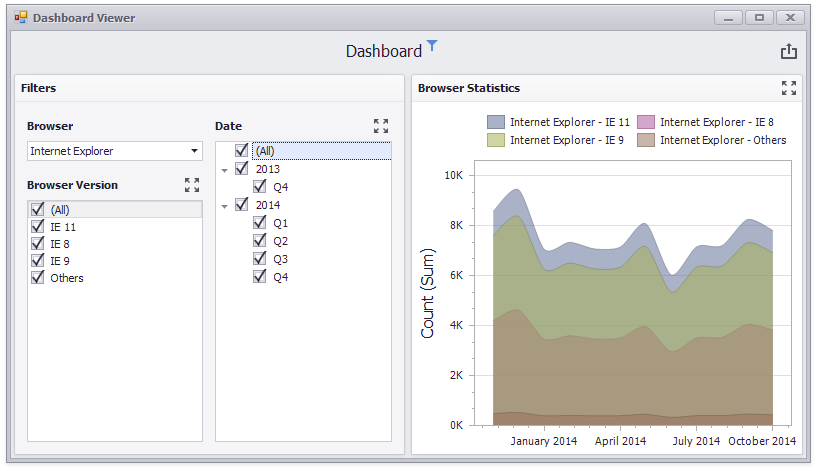Collapse the 2014 tree node
817x471 pixels.
(225, 206)
